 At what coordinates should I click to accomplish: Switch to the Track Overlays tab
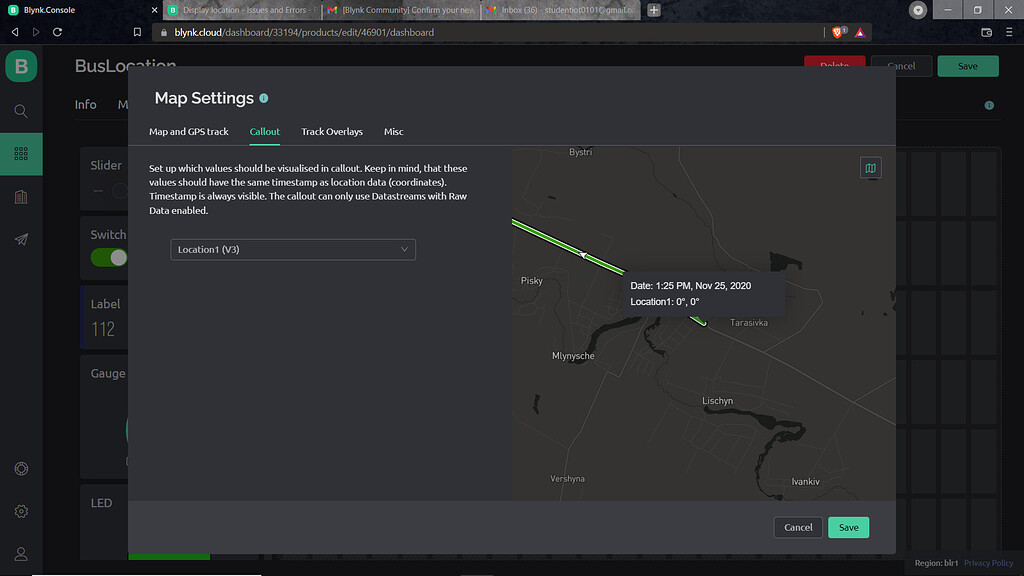click(331, 131)
